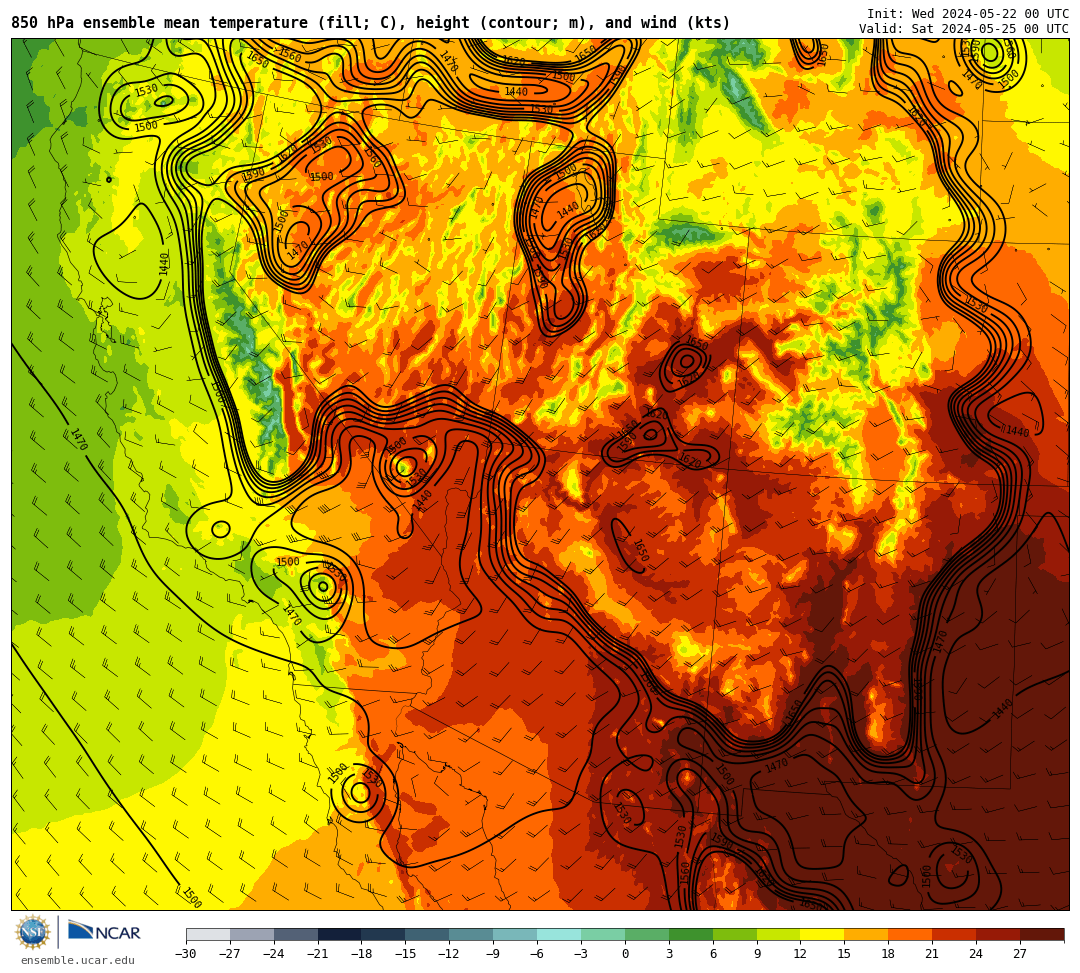Click the '−15' colorbar tick label
1080x973 pixels.
pos(406,954)
